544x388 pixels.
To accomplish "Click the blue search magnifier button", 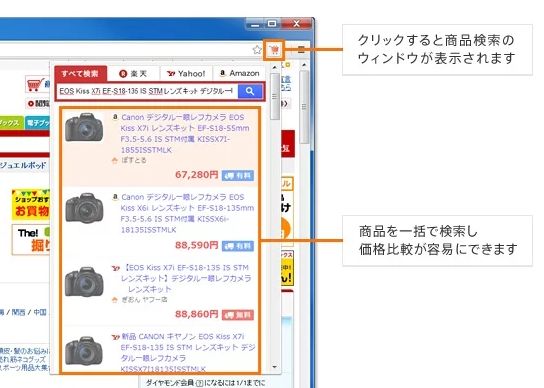I will pos(250,91).
